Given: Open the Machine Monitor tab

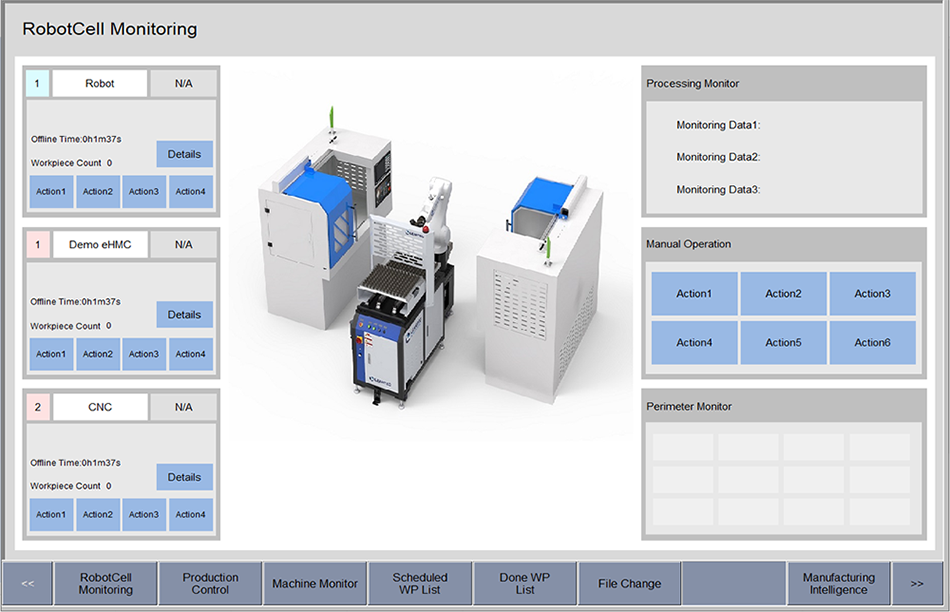Looking at the screenshot, I should 315,583.
